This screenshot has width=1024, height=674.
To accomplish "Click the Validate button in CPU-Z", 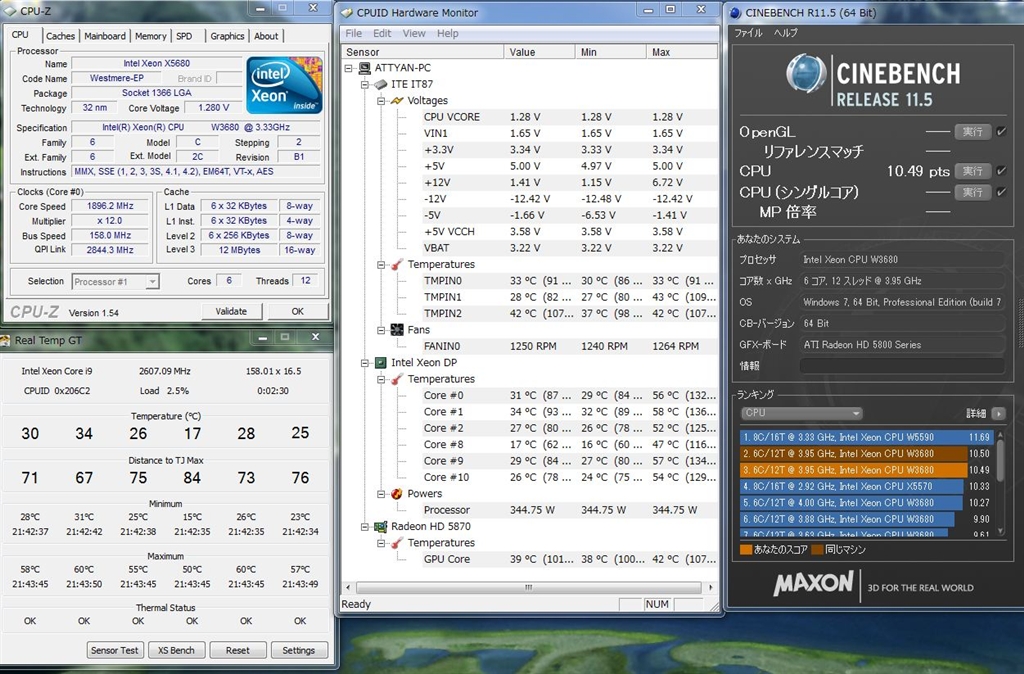I will coord(231,312).
